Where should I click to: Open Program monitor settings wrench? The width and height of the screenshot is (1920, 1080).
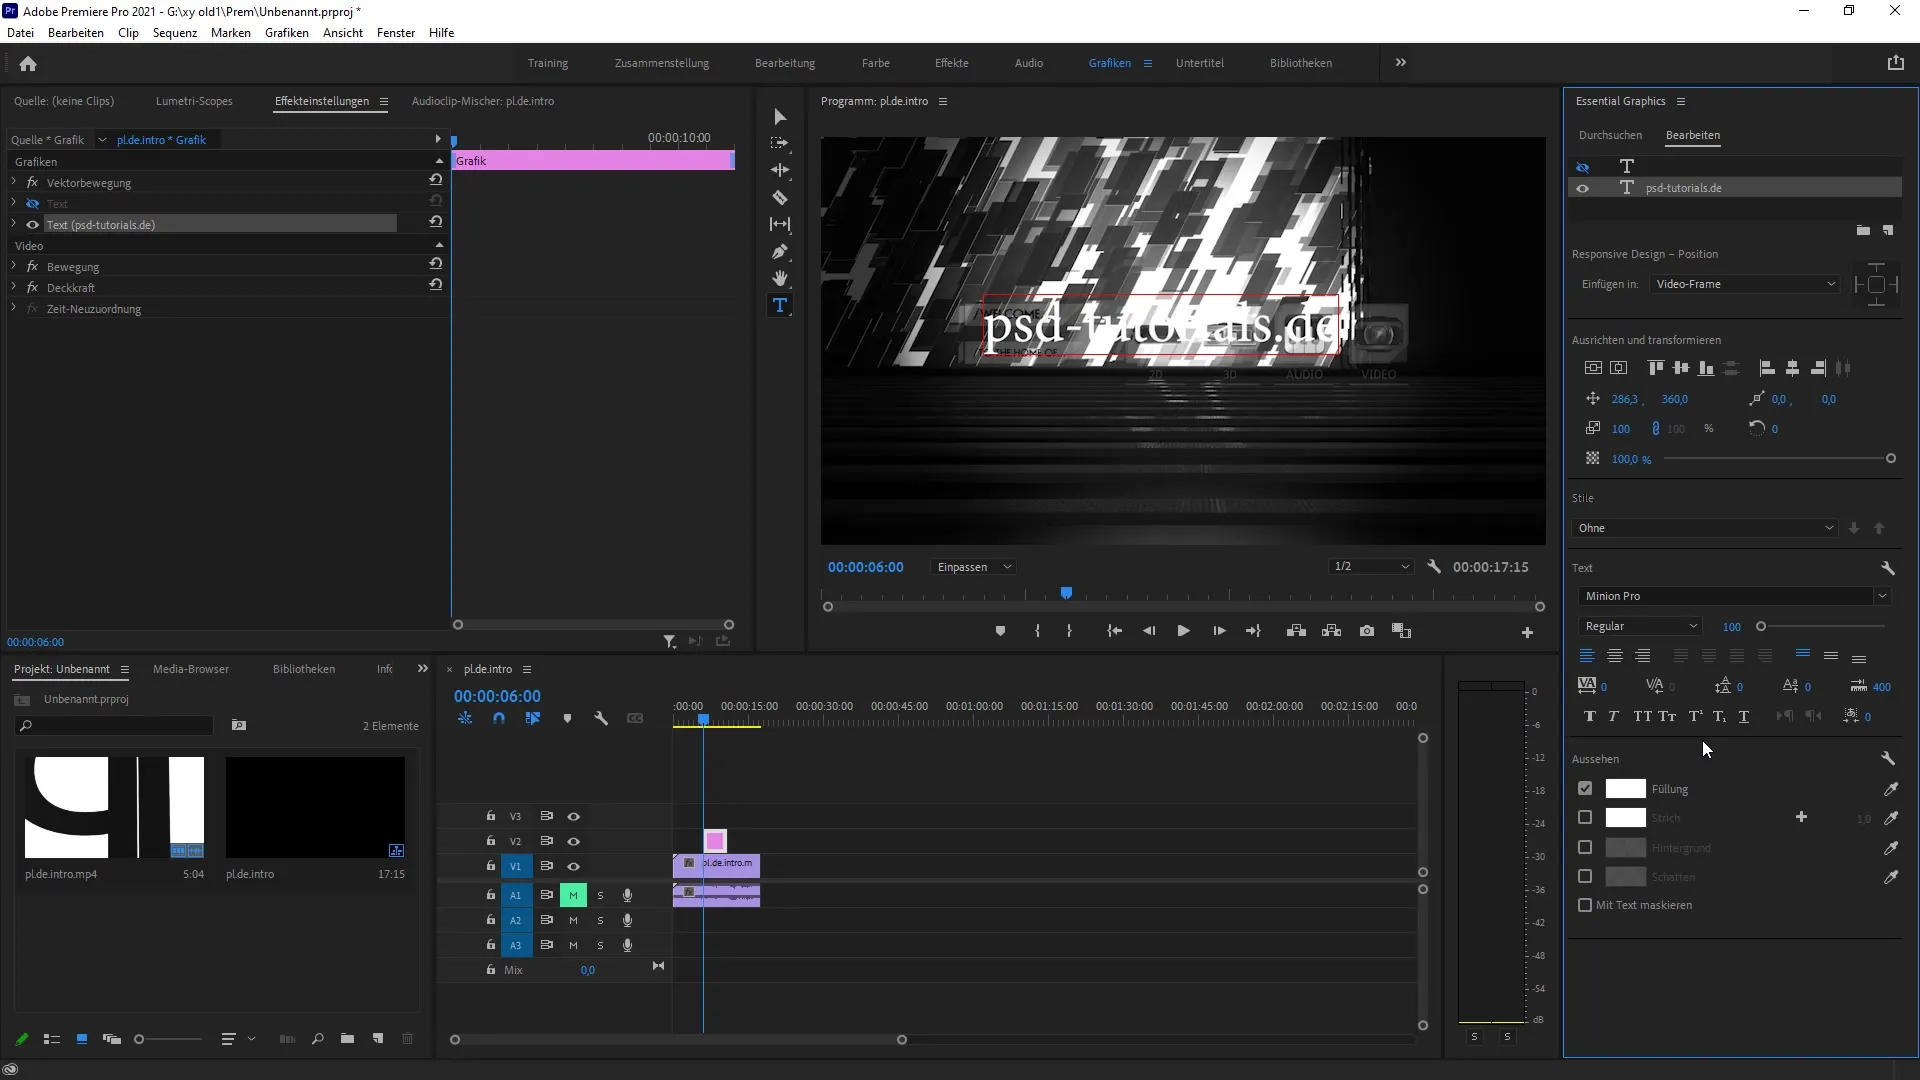(1434, 567)
